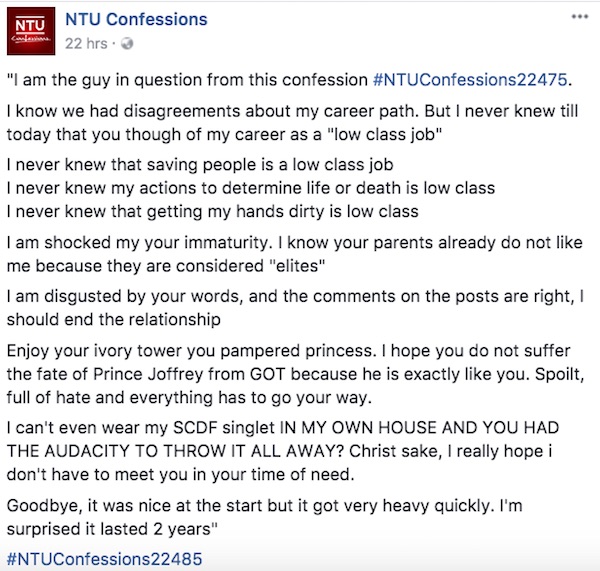This screenshot has width=600, height=571.
Task: Open the three-dot post options menu
Action: [578, 18]
